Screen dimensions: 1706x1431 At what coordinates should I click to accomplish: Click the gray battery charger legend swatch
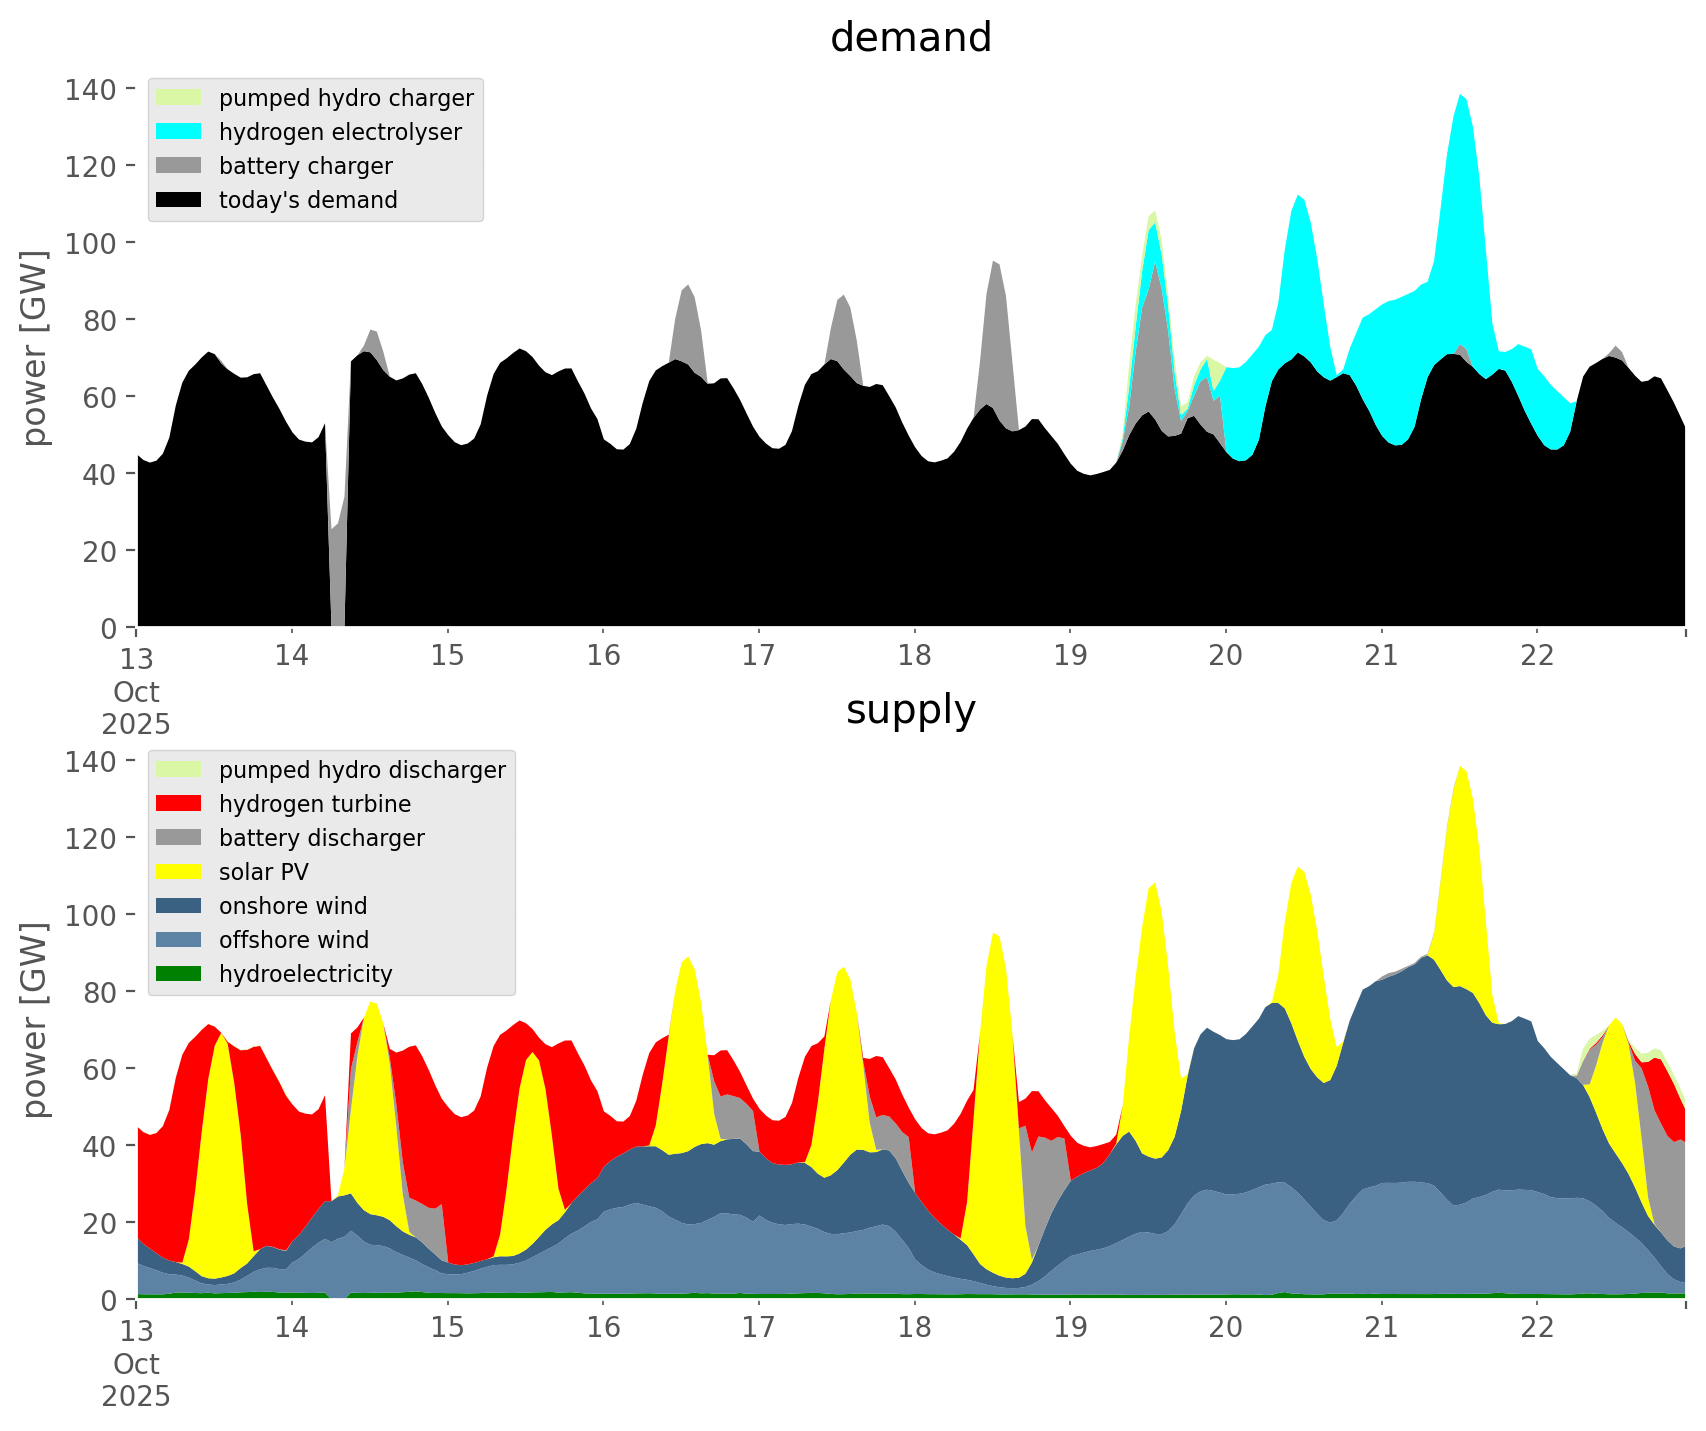[x=179, y=166]
